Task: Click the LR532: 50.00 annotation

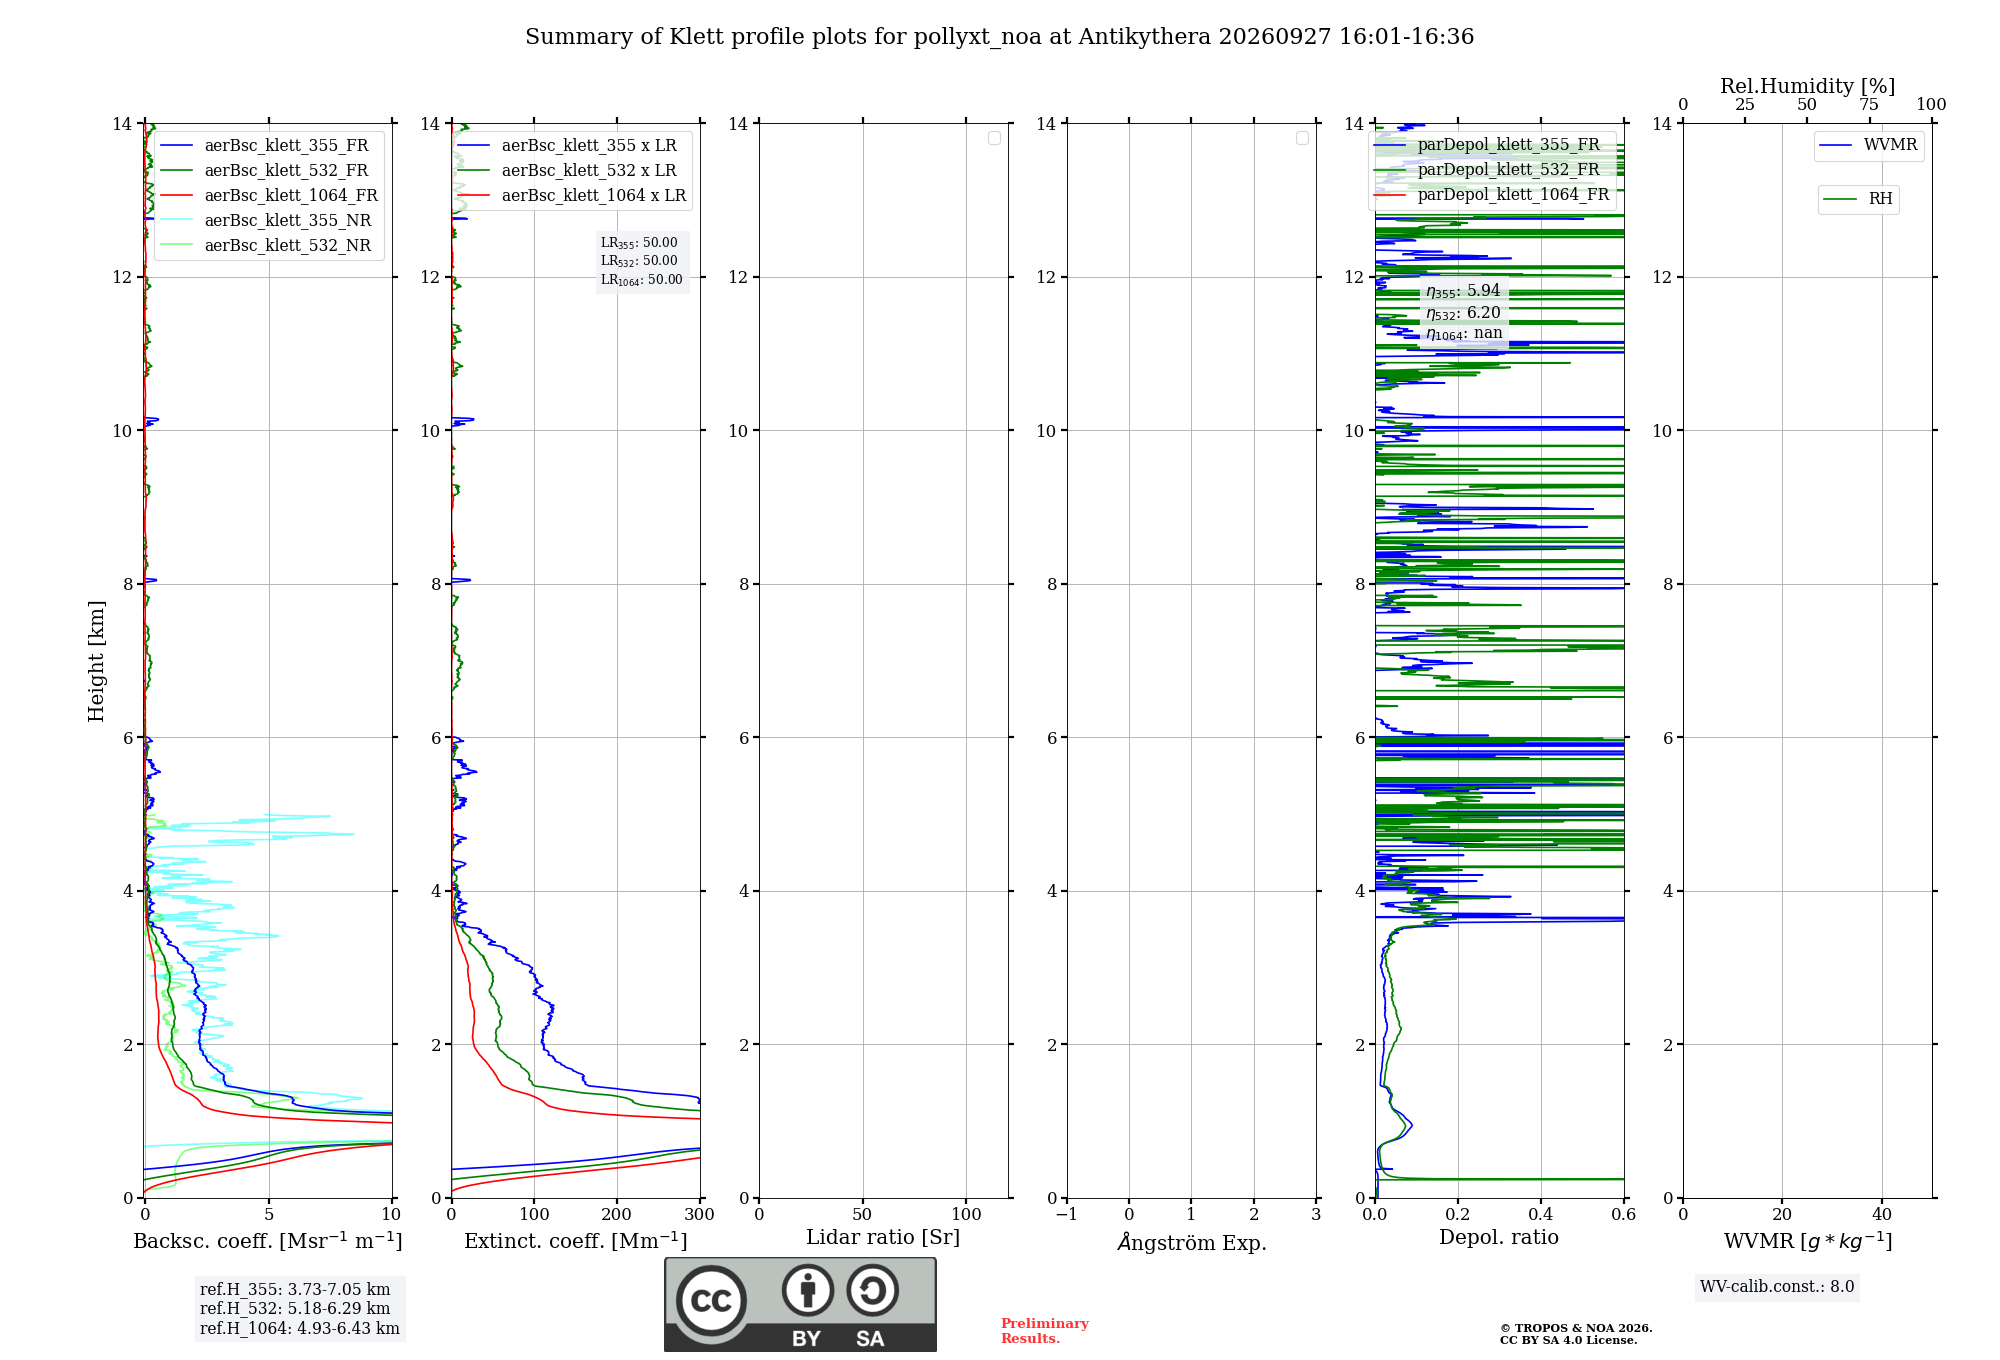Action: [639, 261]
